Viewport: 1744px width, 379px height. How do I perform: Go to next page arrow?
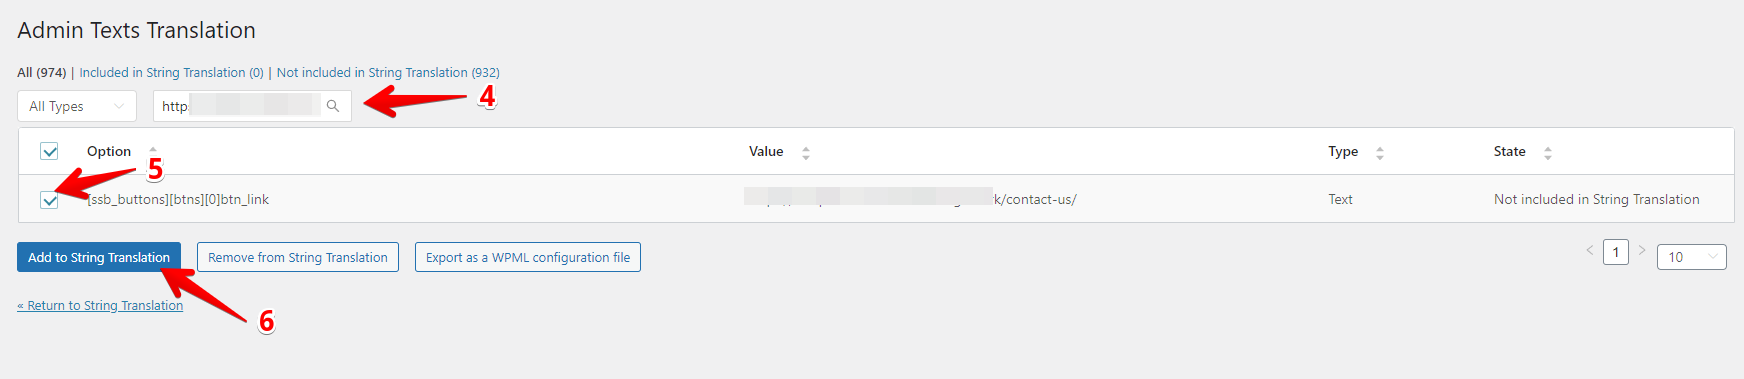[x=1642, y=251]
